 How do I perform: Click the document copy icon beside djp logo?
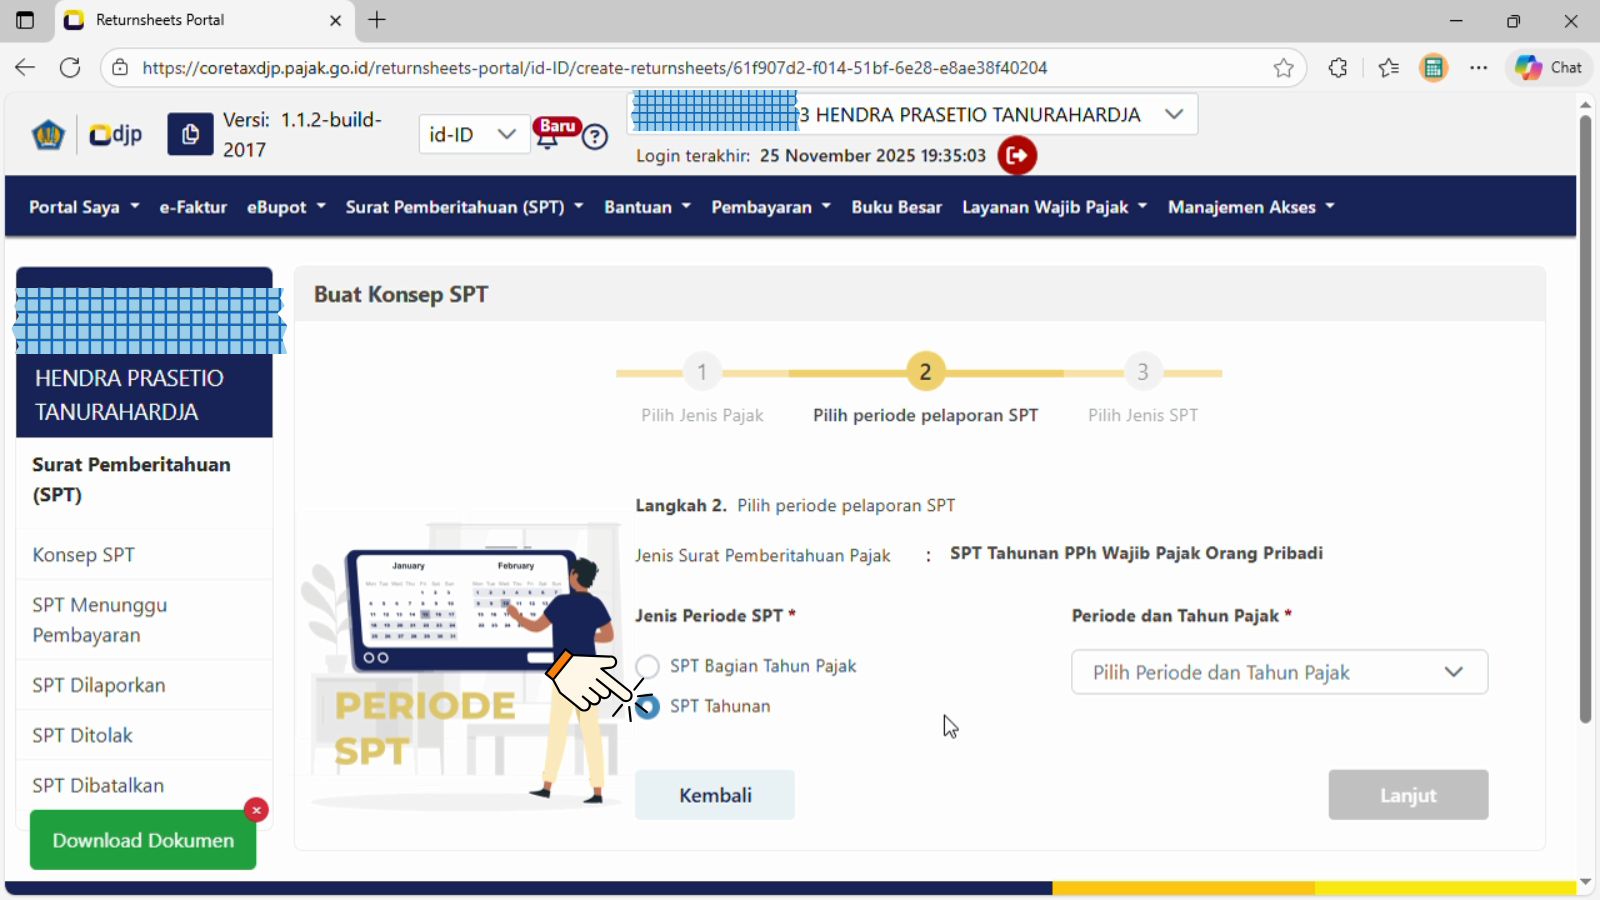tap(190, 134)
